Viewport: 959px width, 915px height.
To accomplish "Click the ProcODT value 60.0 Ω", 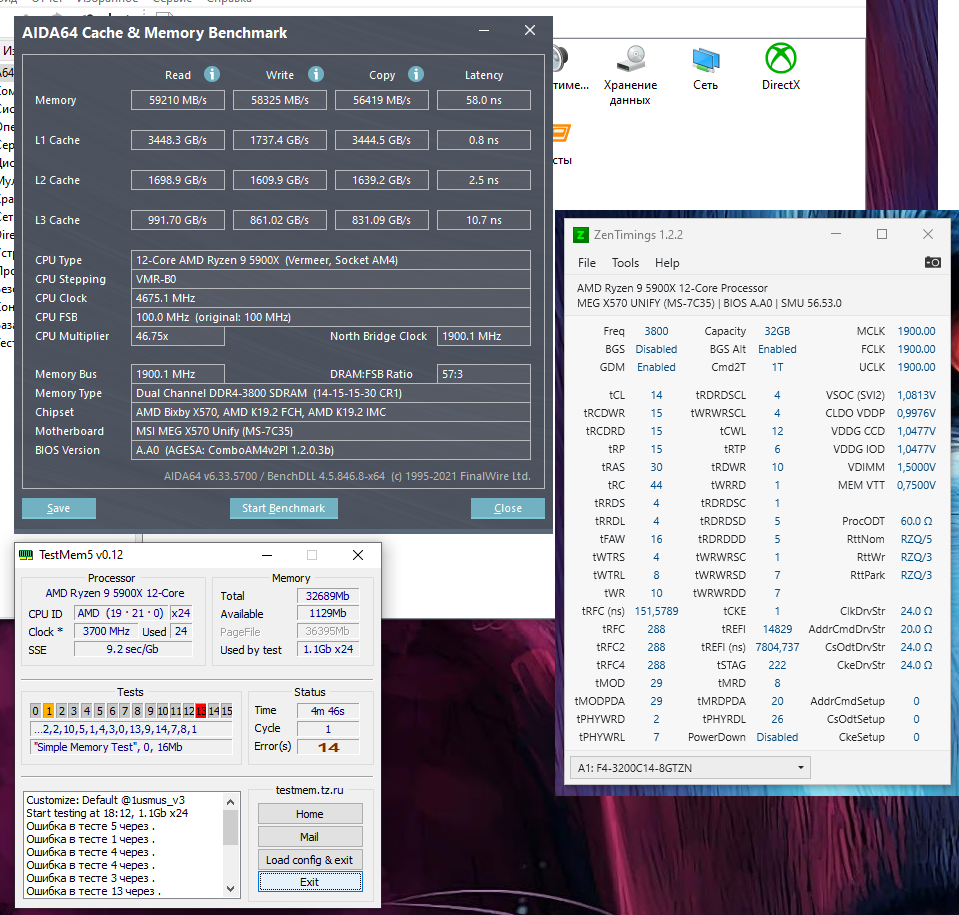I will tap(916, 521).
